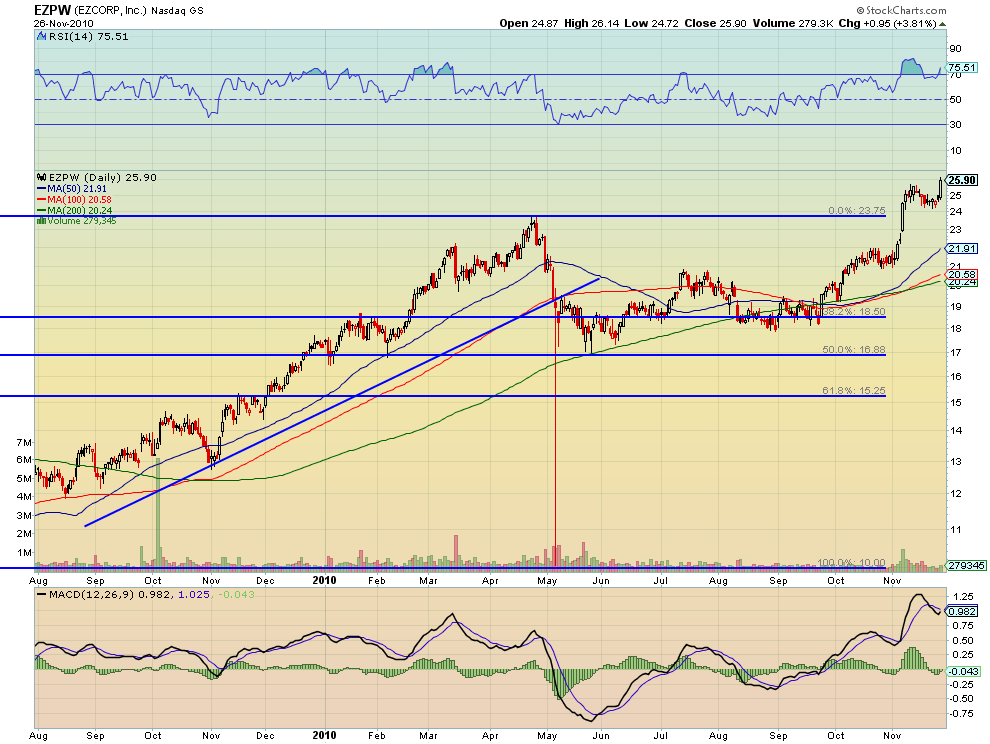Click the 7M volume scale label
This screenshot has width=990, height=744.
pos(24,442)
